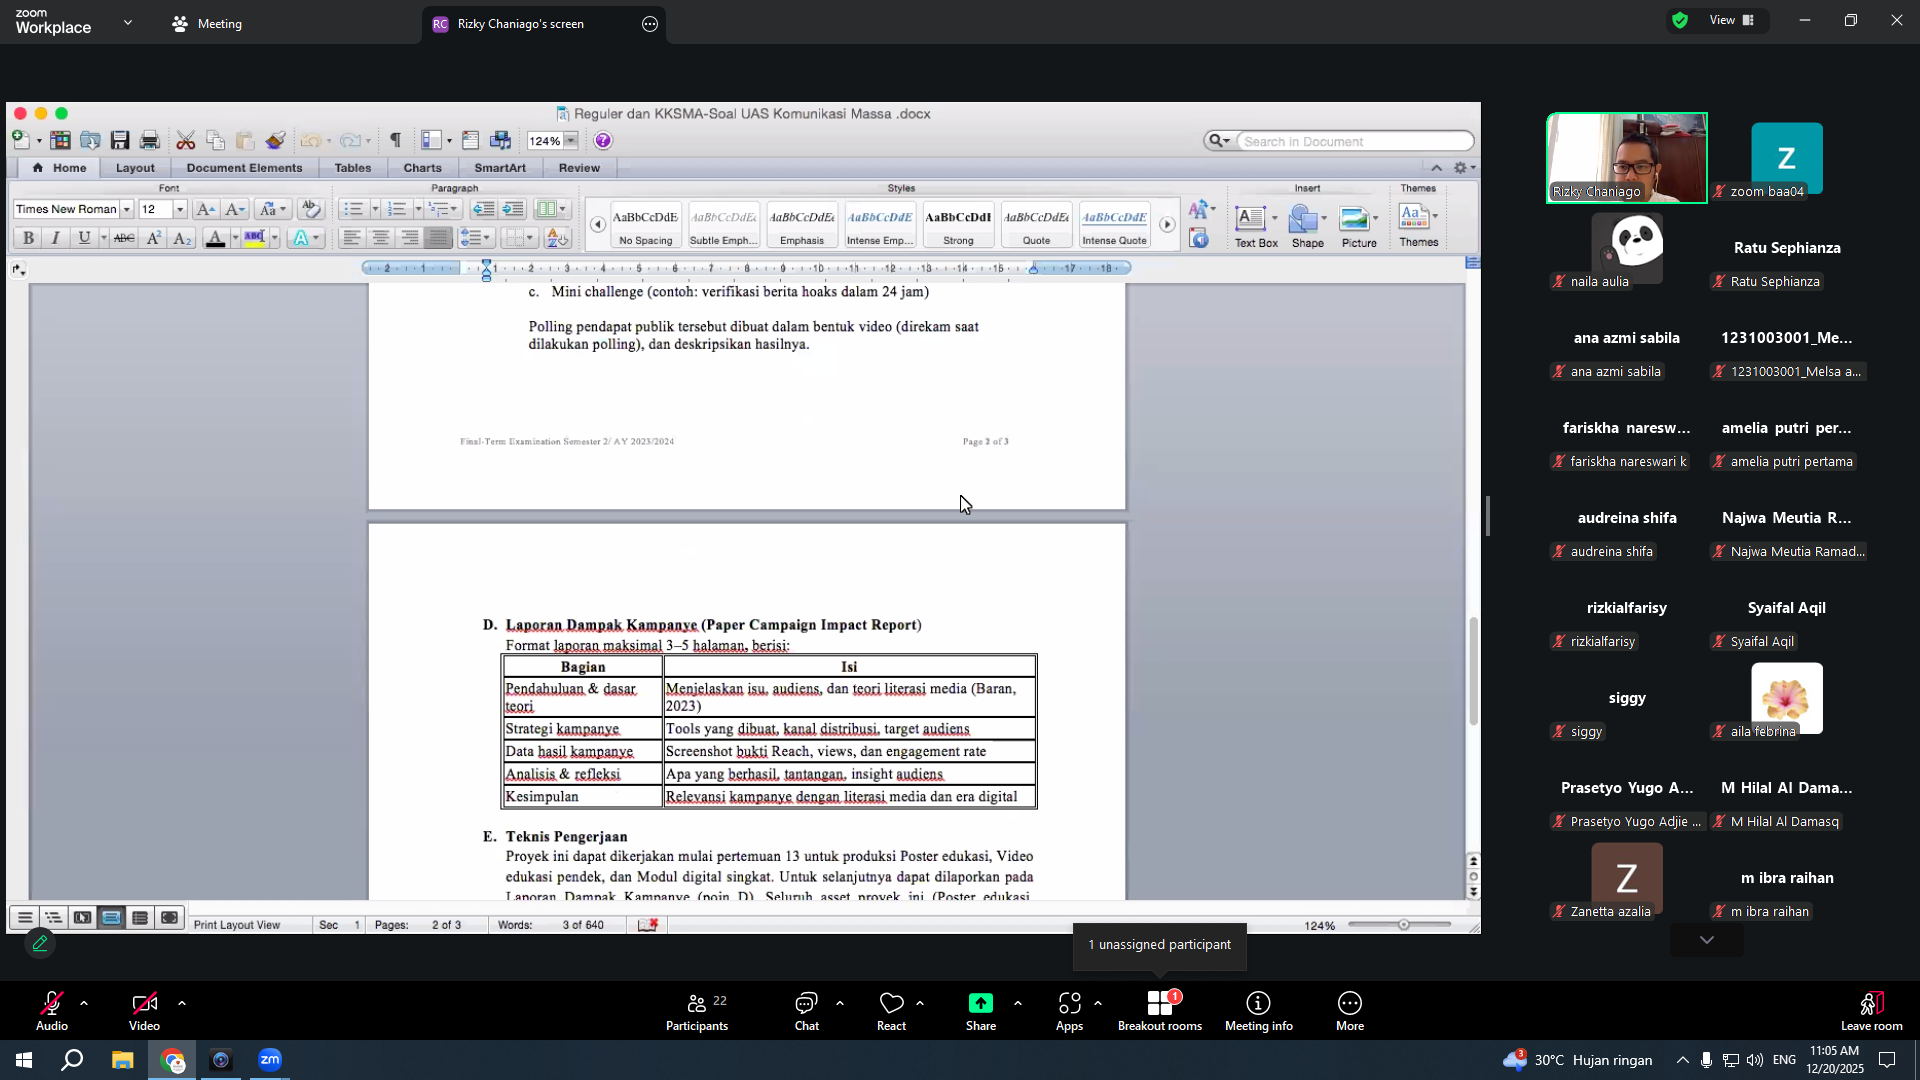Viewport: 1920px width, 1080px height.
Task: Open the Review ribbon tab
Action: [579, 168]
